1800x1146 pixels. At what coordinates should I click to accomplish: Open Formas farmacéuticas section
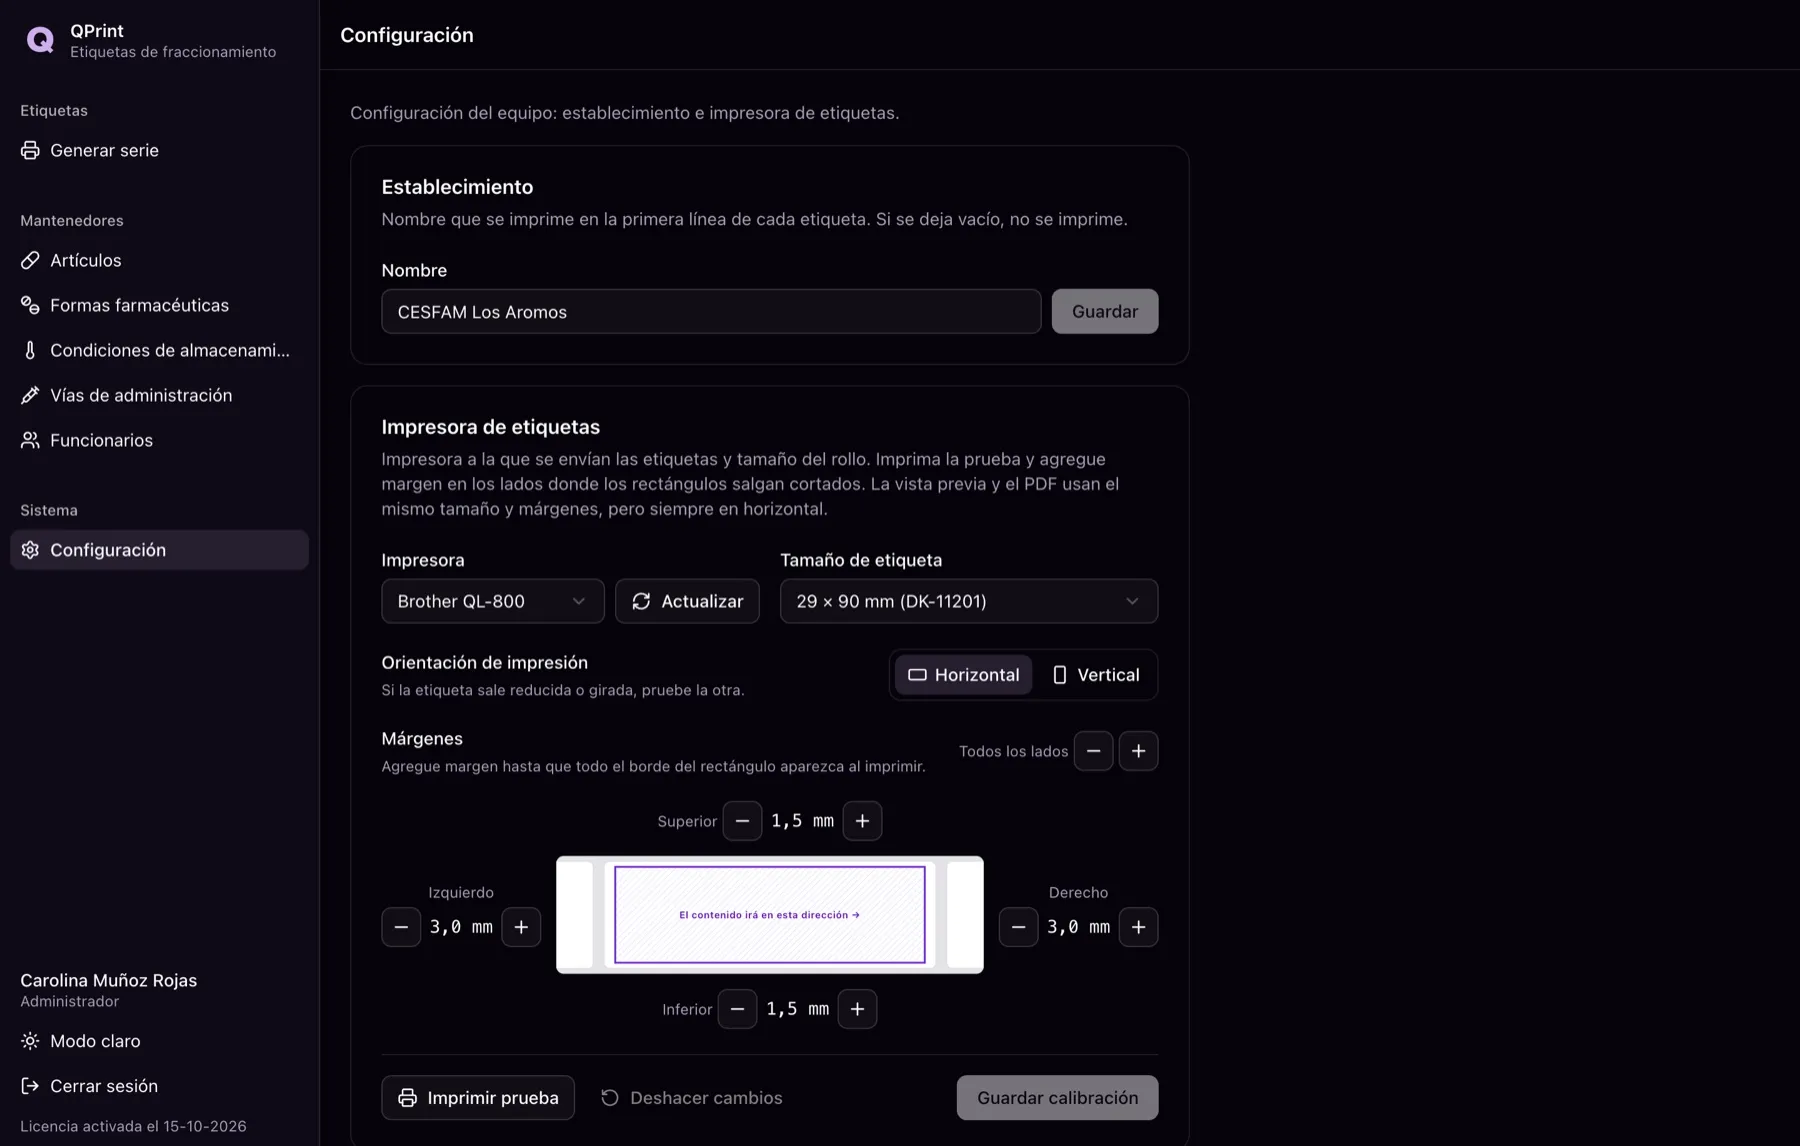coord(159,305)
